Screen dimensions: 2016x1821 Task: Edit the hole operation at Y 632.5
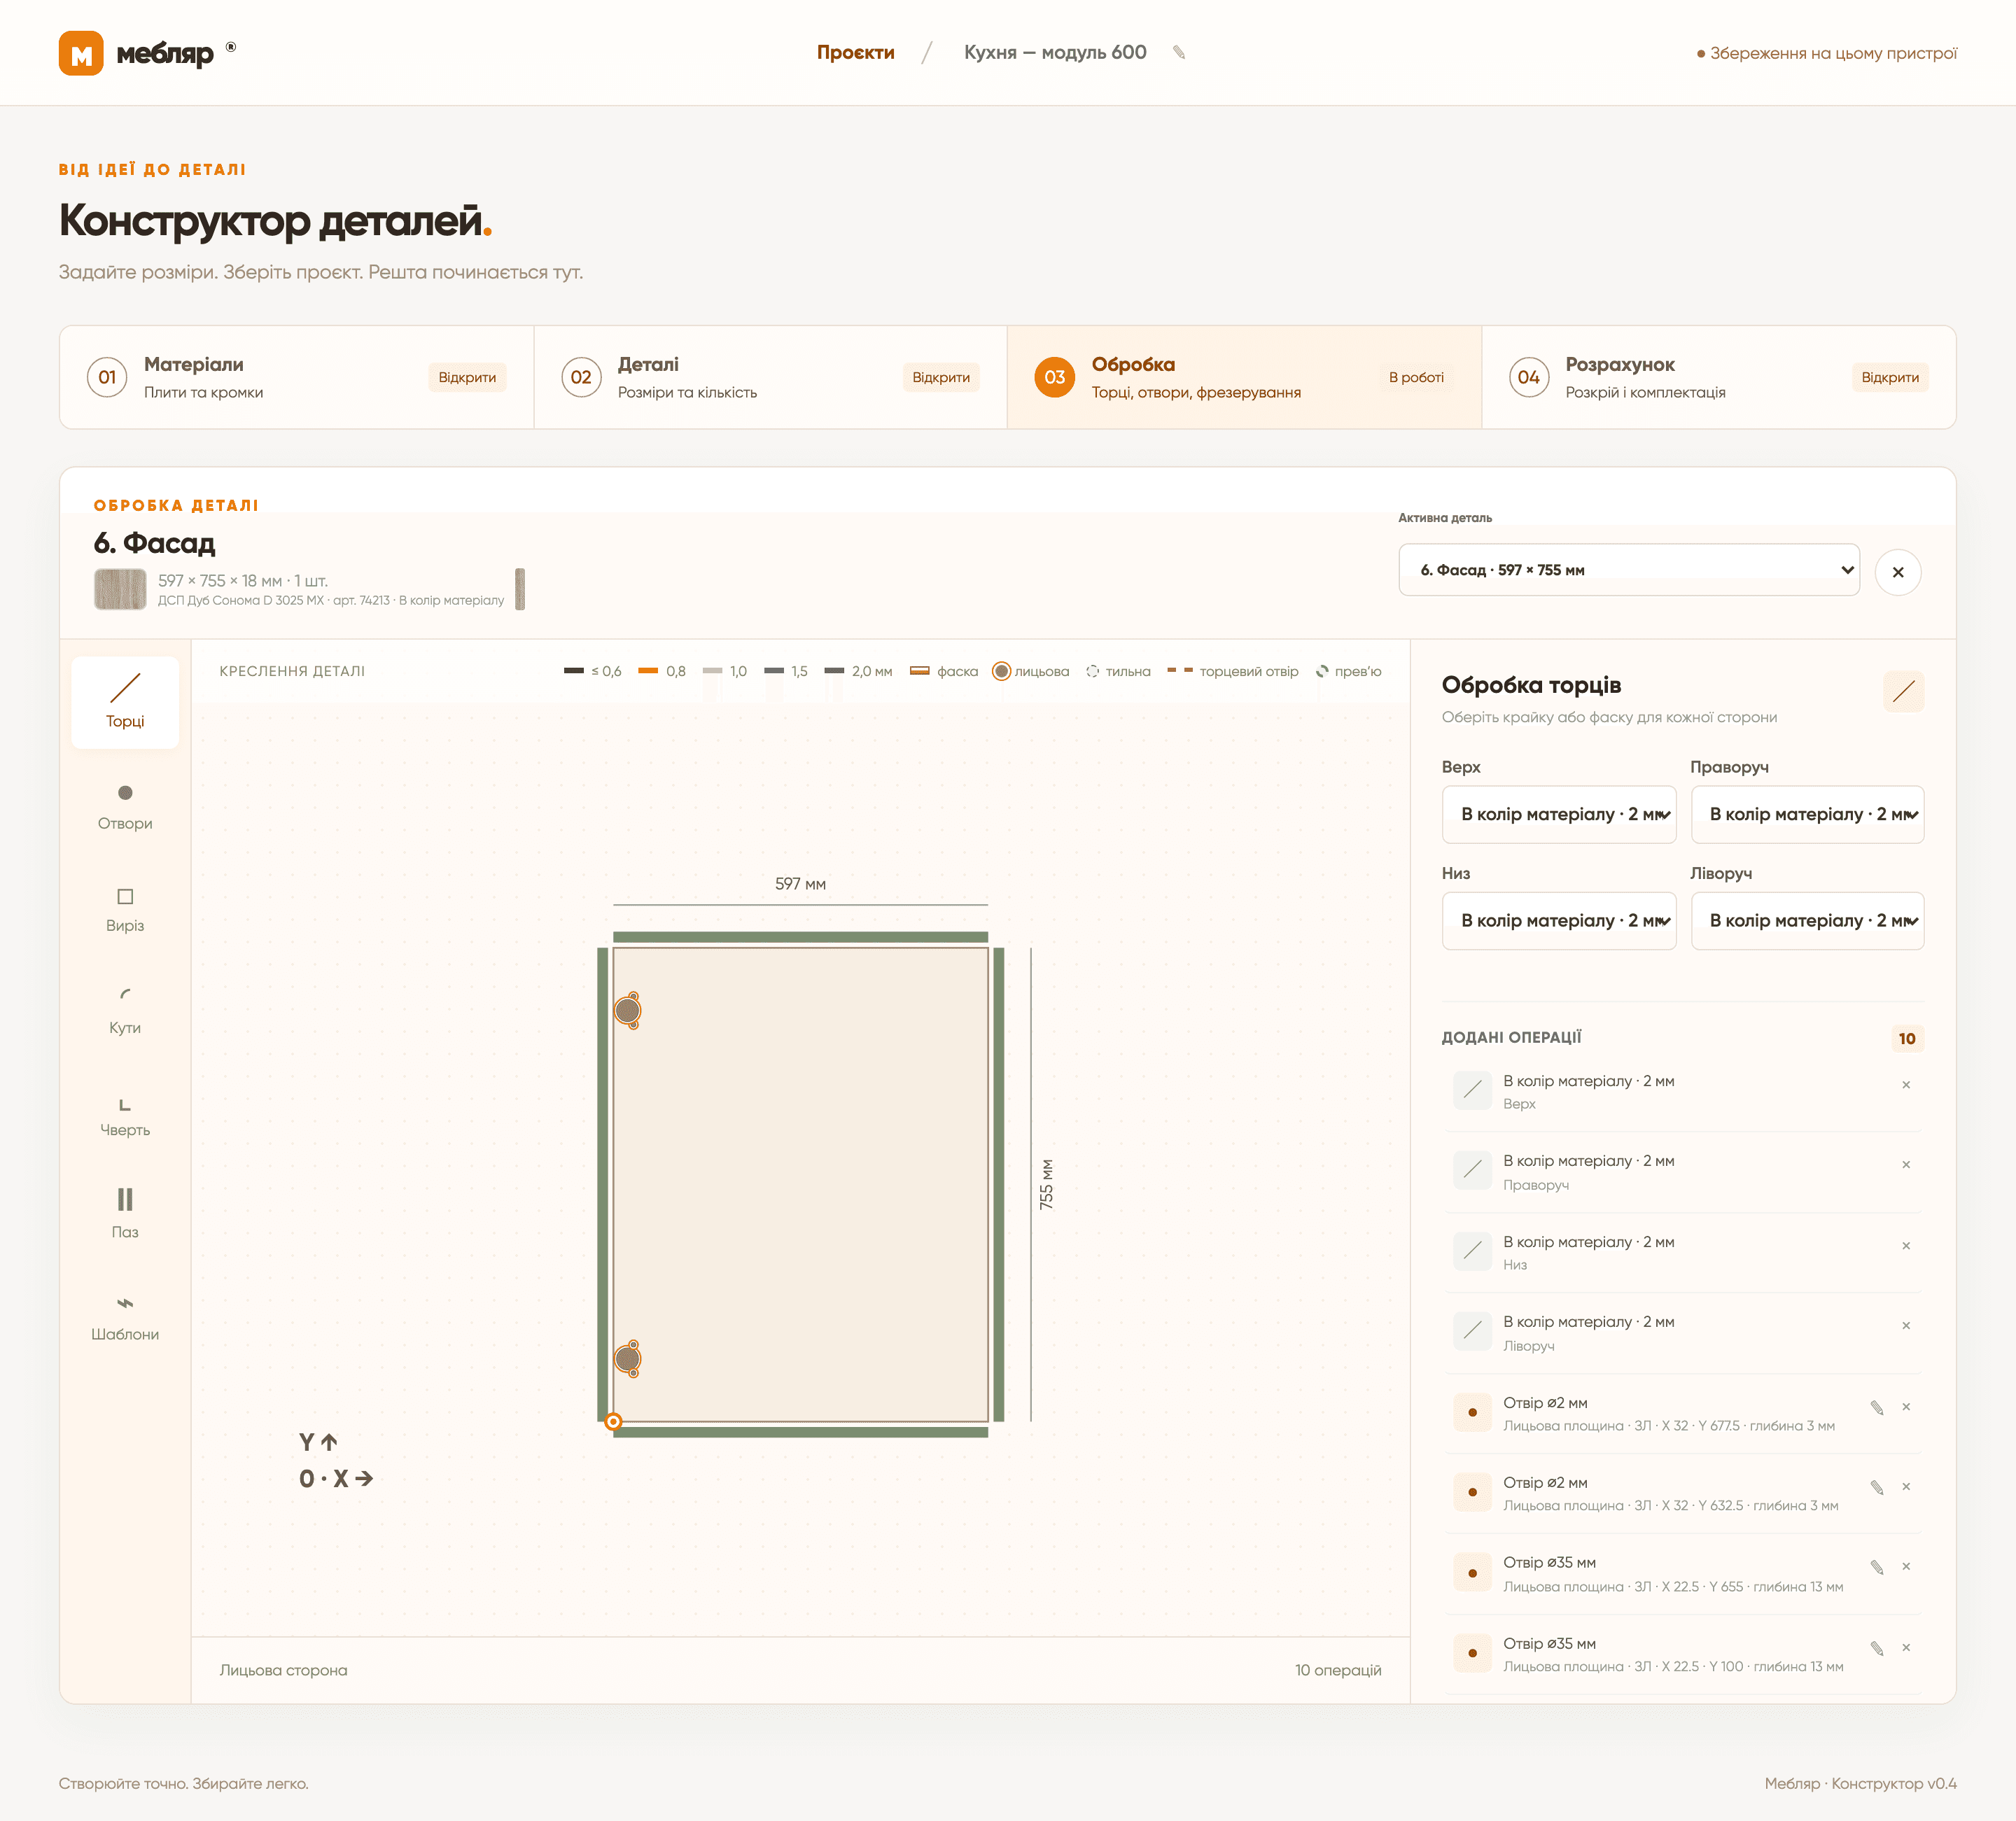(1877, 1487)
